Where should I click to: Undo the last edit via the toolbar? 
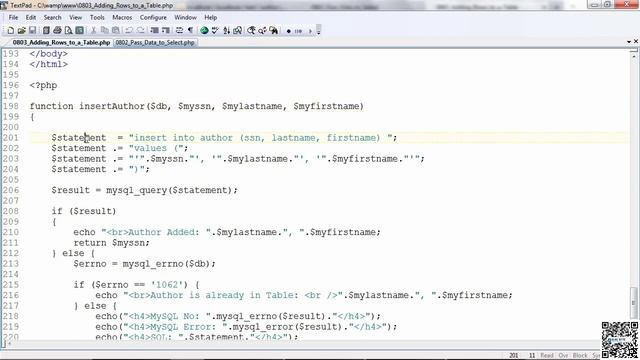click(x=129, y=31)
